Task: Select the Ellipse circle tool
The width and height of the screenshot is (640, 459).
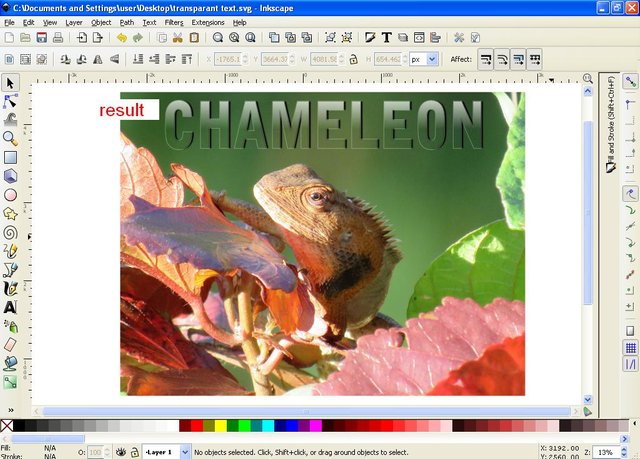Action: pyautogui.click(x=10, y=195)
